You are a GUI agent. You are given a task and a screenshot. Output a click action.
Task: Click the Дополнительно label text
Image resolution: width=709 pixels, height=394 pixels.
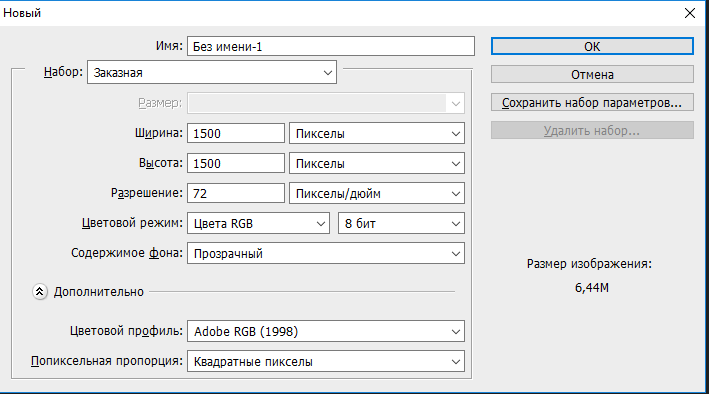(x=99, y=292)
